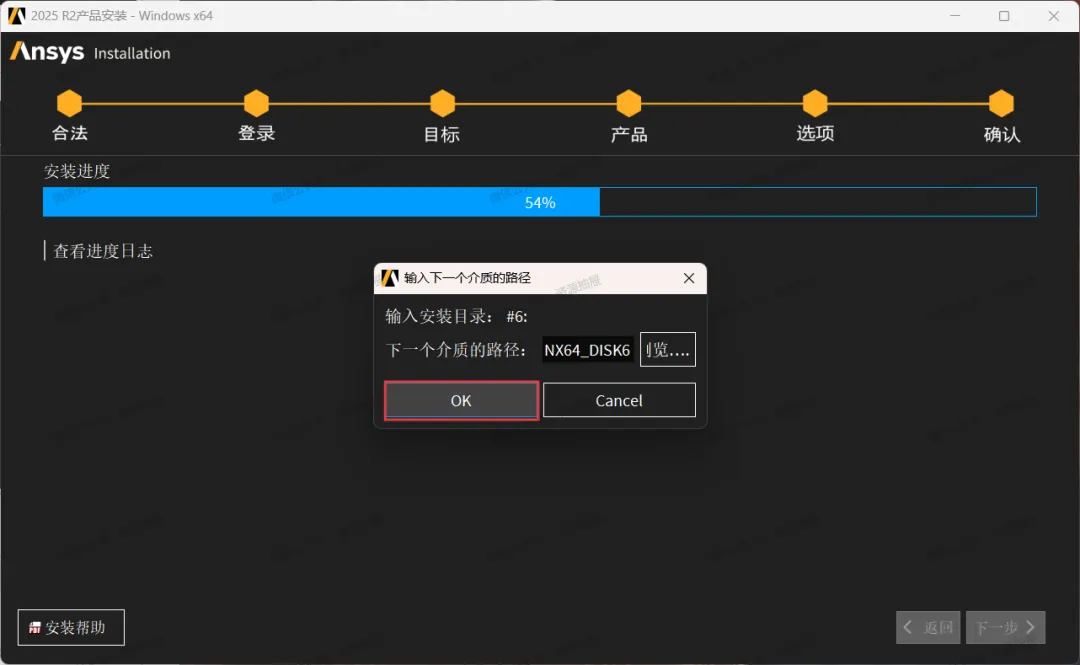The image size is (1080, 665).
Task: Click the 54% installation progress bar
Action: (x=539, y=202)
